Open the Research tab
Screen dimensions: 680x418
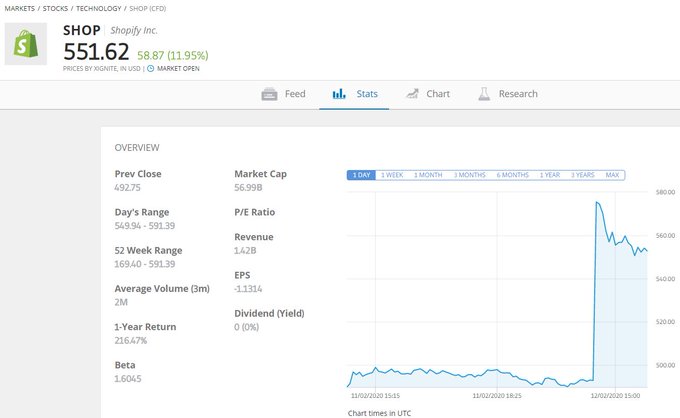pyautogui.click(x=507, y=94)
